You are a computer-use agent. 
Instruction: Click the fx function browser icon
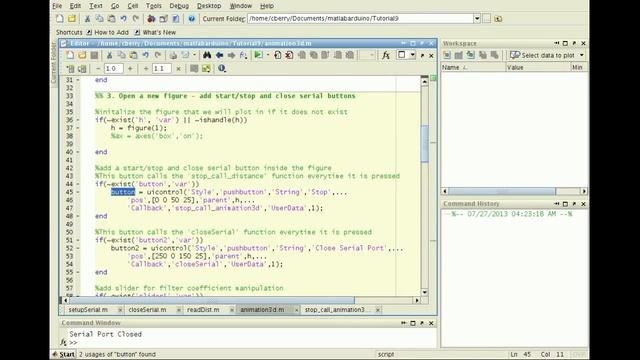[x=386, y=55]
